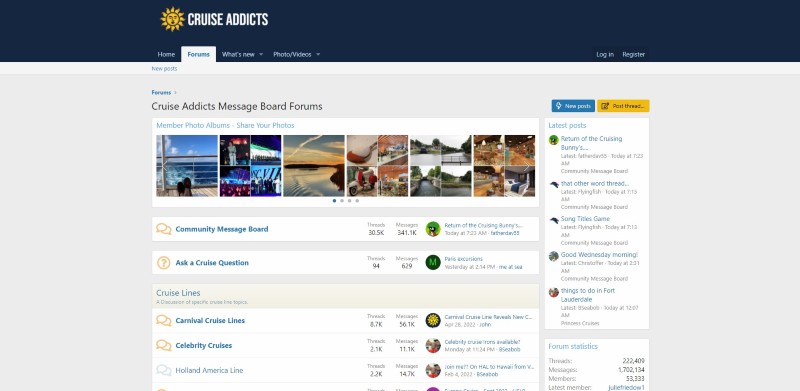Click the Forums breadcrumb link
Image resolution: width=800 pixels, height=391 pixels.
[x=161, y=92]
